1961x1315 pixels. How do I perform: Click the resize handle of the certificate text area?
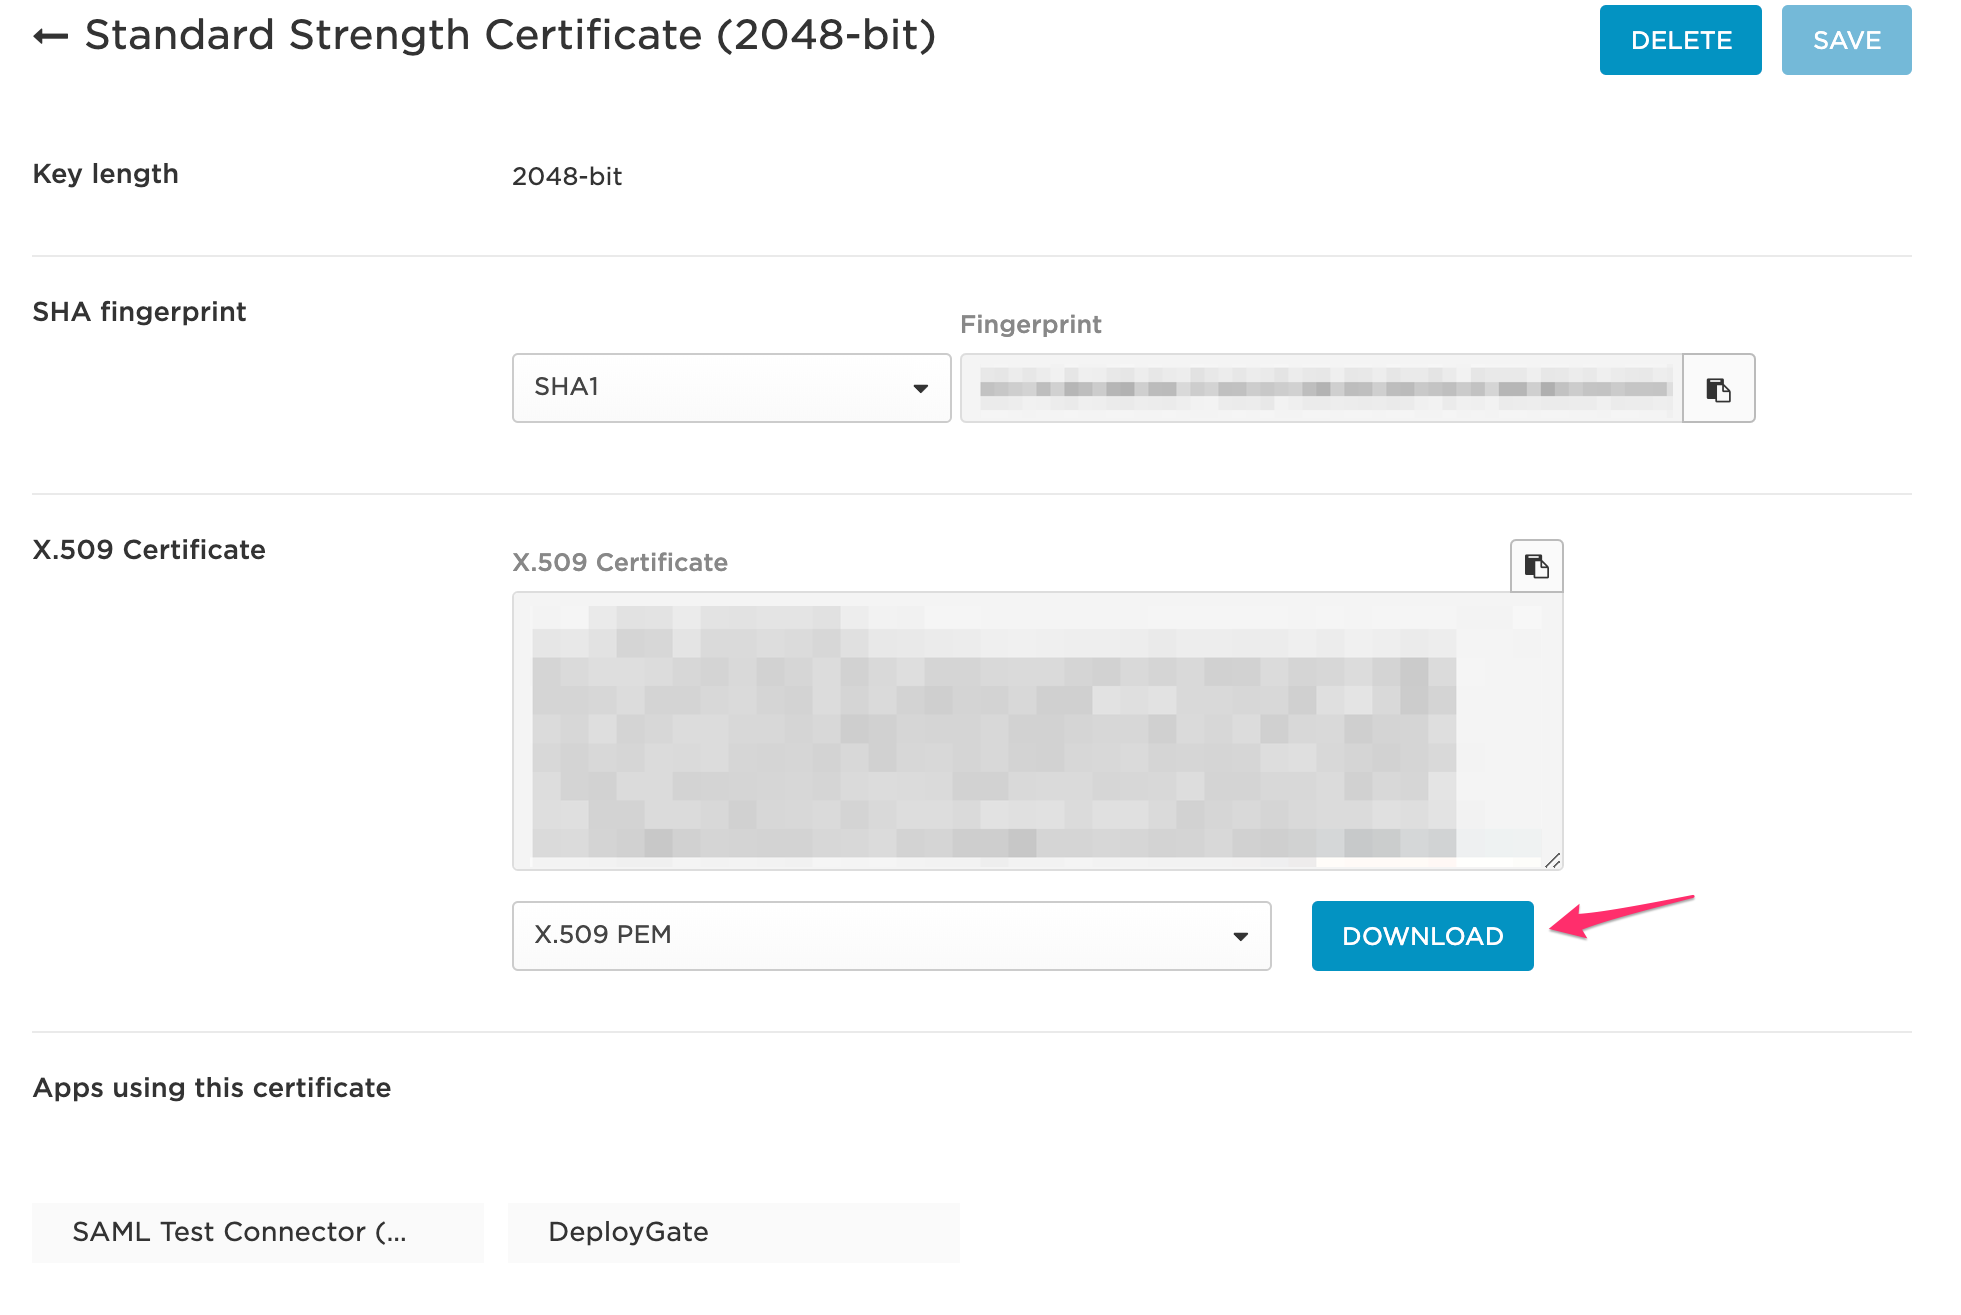coord(1553,860)
